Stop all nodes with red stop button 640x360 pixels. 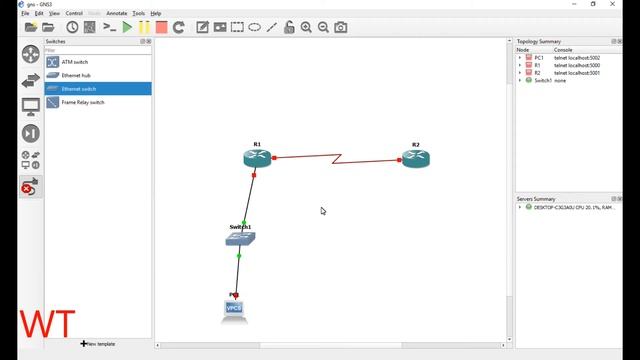point(162,27)
